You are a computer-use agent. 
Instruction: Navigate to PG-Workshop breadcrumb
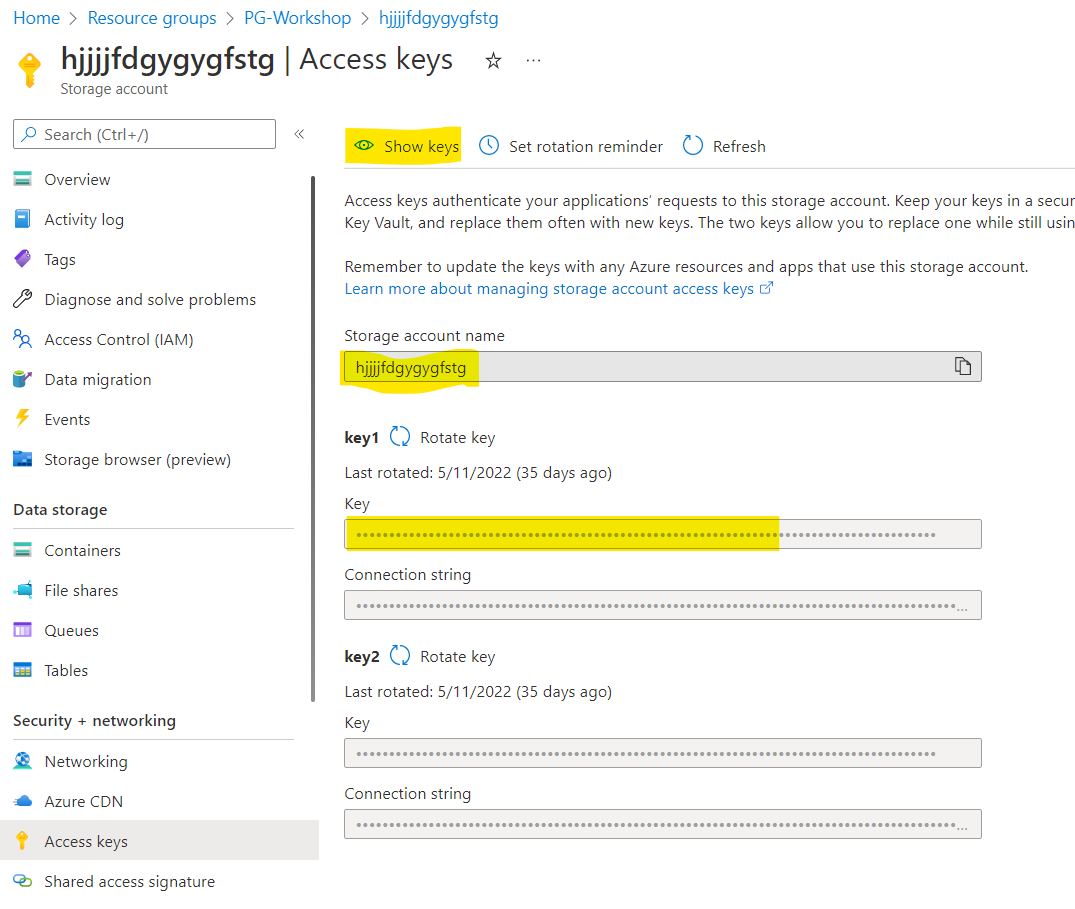point(297,18)
